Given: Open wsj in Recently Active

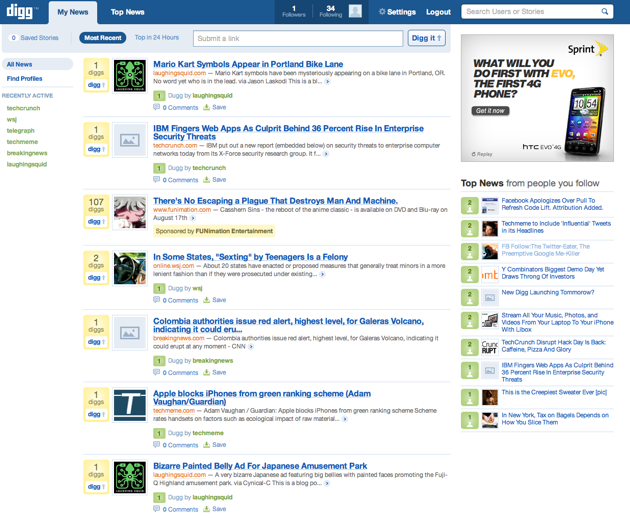Looking at the screenshot, I should click(12, 119).
